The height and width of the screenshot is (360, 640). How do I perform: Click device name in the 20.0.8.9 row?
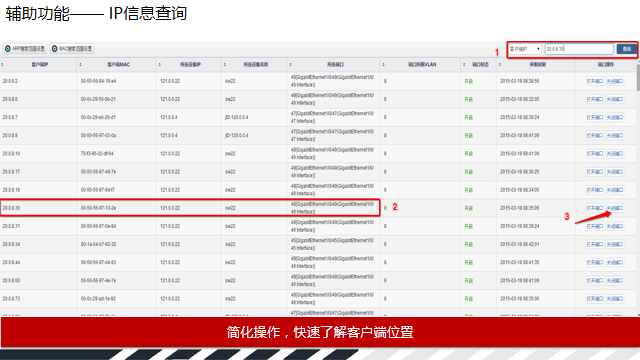coord(237,136)
